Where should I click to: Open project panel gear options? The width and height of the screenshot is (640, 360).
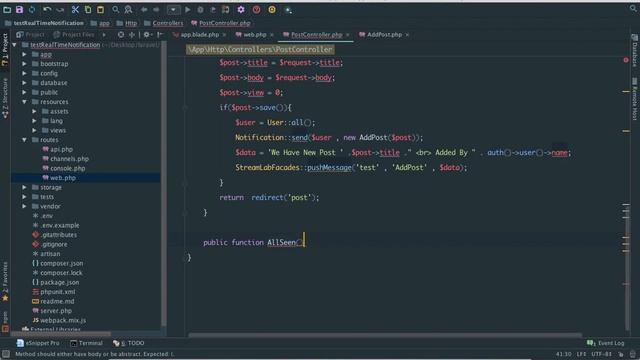[147, 35]
